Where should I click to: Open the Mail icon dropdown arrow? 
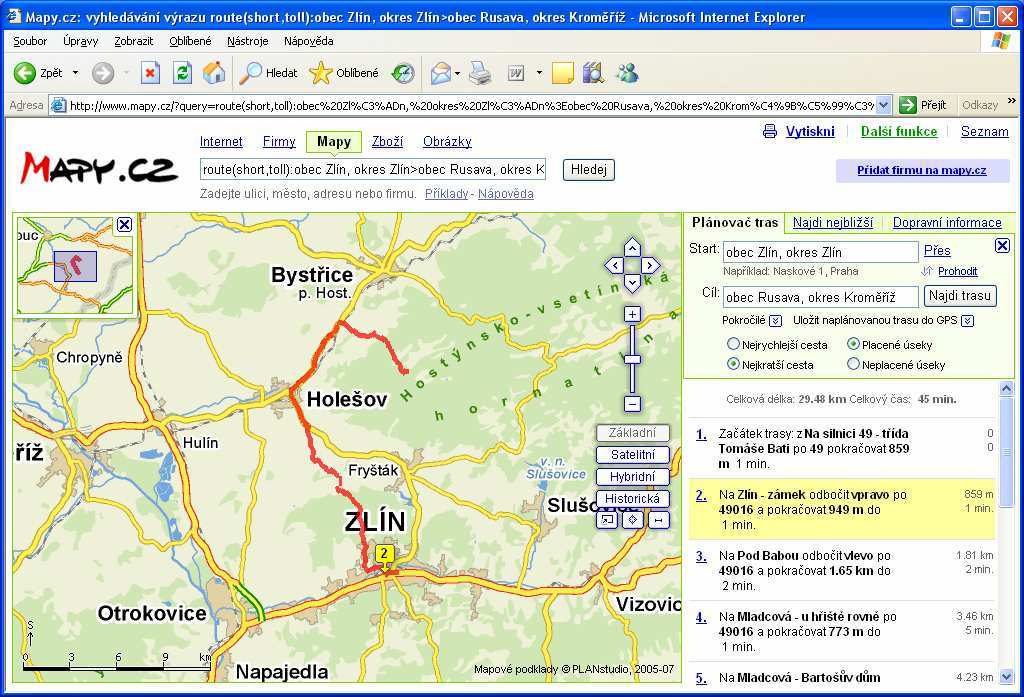457,73
